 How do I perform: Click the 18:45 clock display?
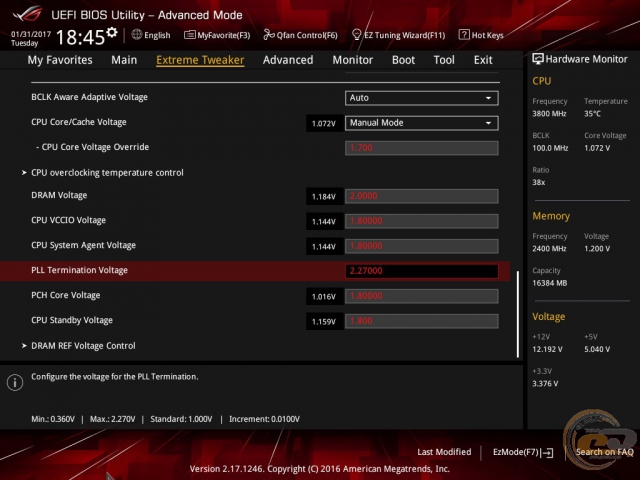point(80,37)
